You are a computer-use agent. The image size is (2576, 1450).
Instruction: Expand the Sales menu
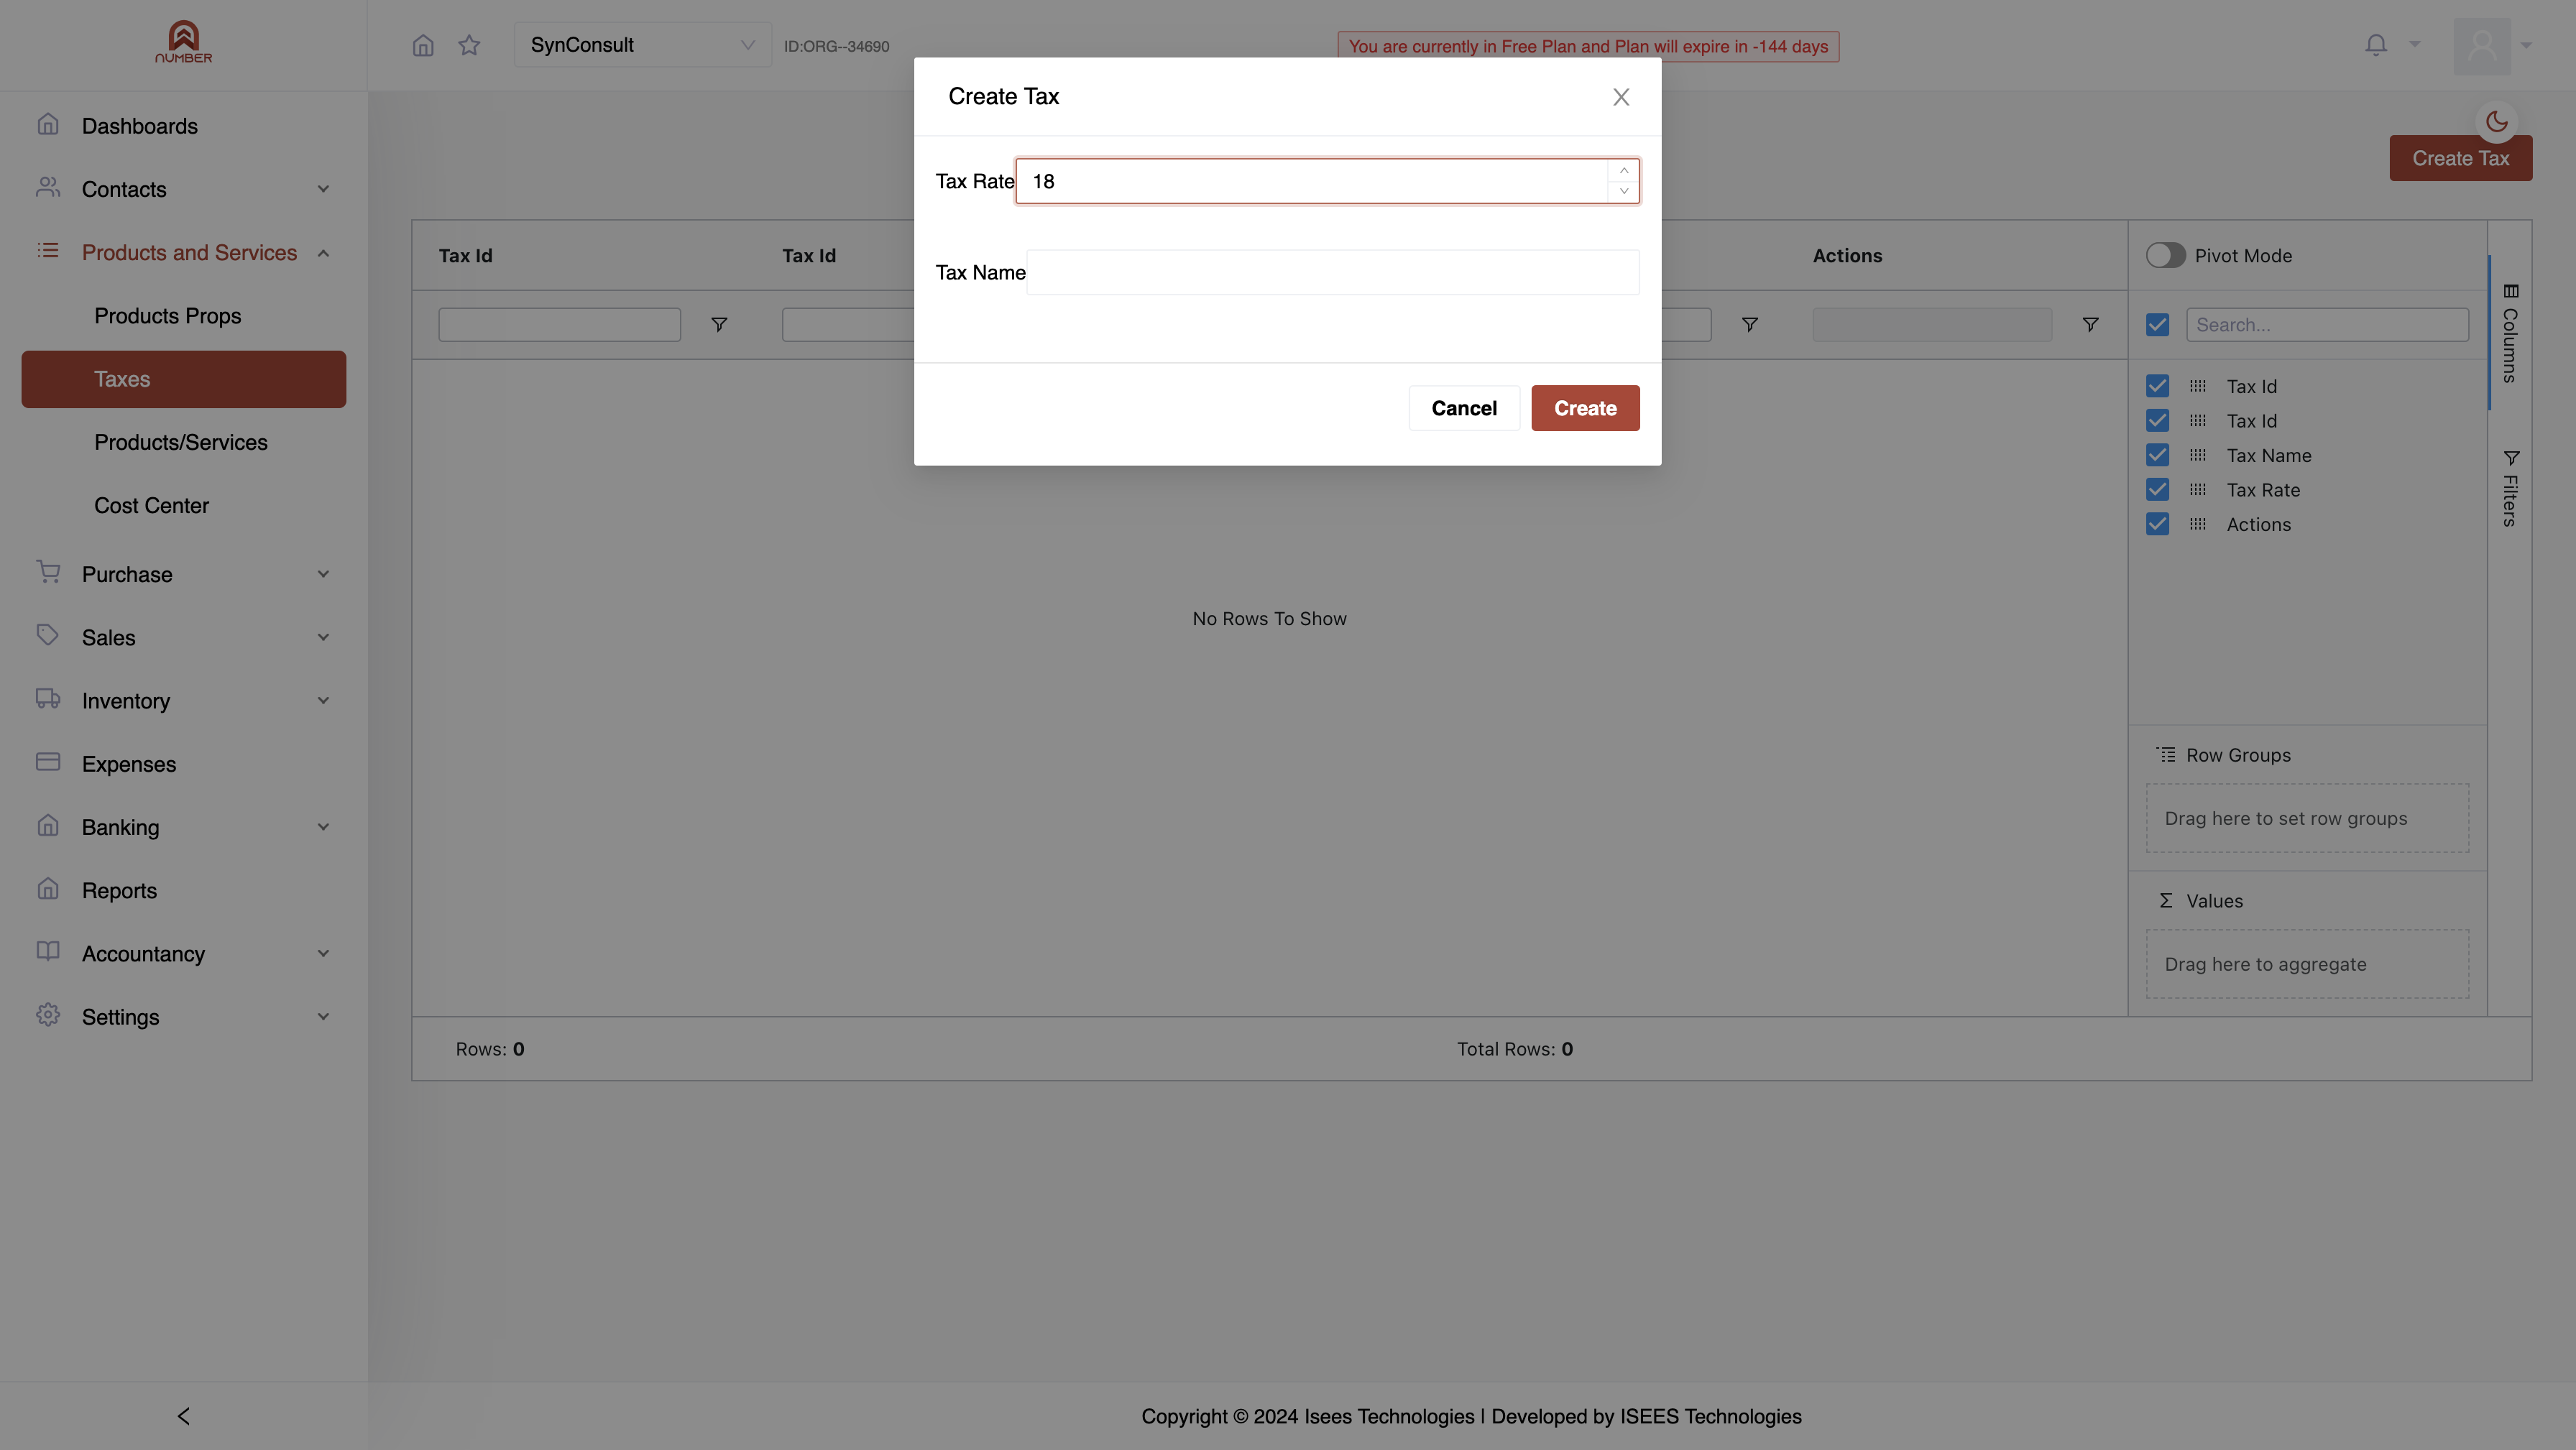(184, 637)
